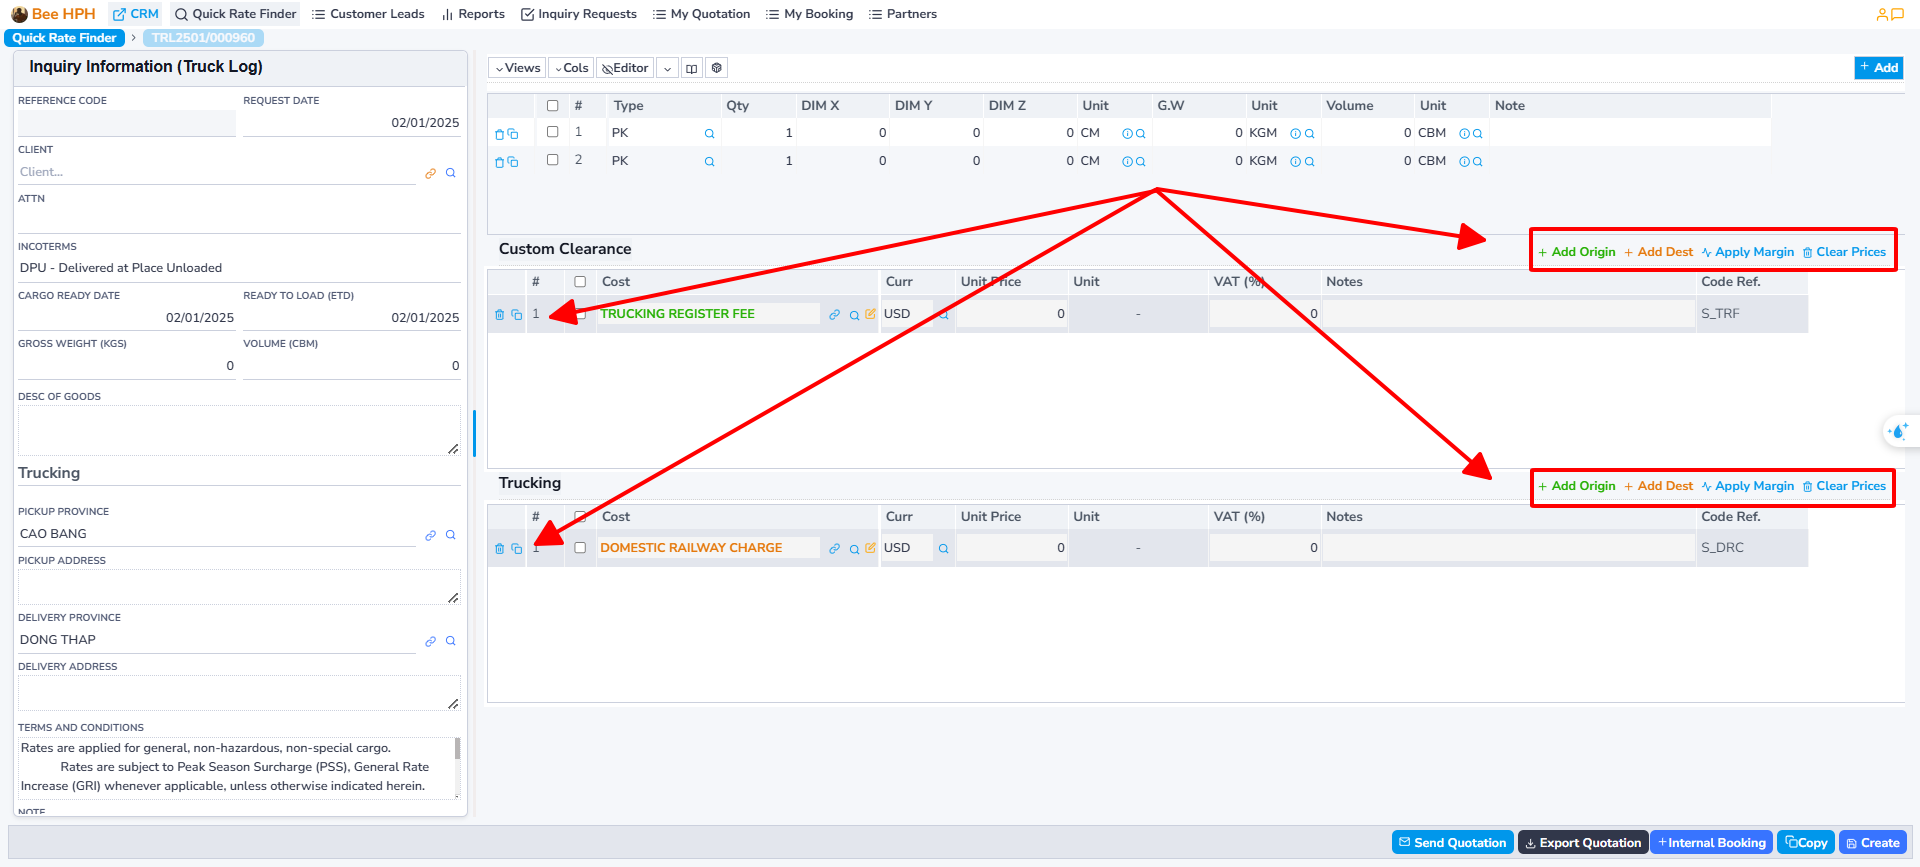Click the Desc of Goods text area
This screenshot has height=867, width=1920.
pos(238,430)
